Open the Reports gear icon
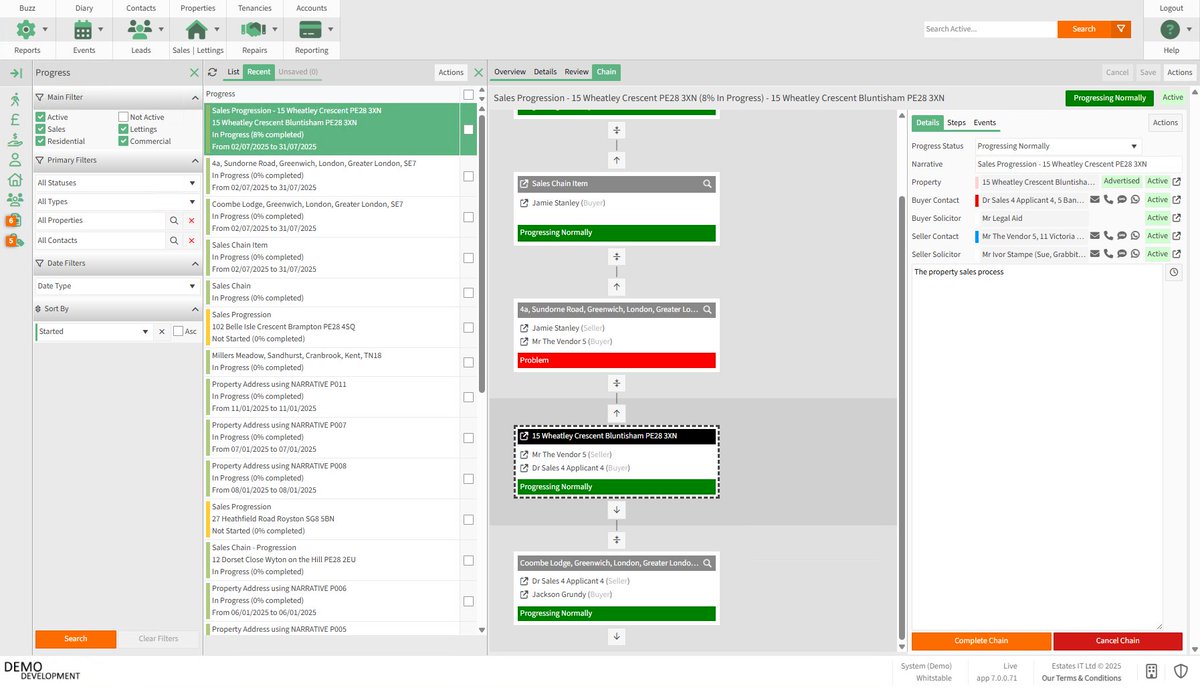The height and width of the screenshot is (688, 1200). (27, 29)
